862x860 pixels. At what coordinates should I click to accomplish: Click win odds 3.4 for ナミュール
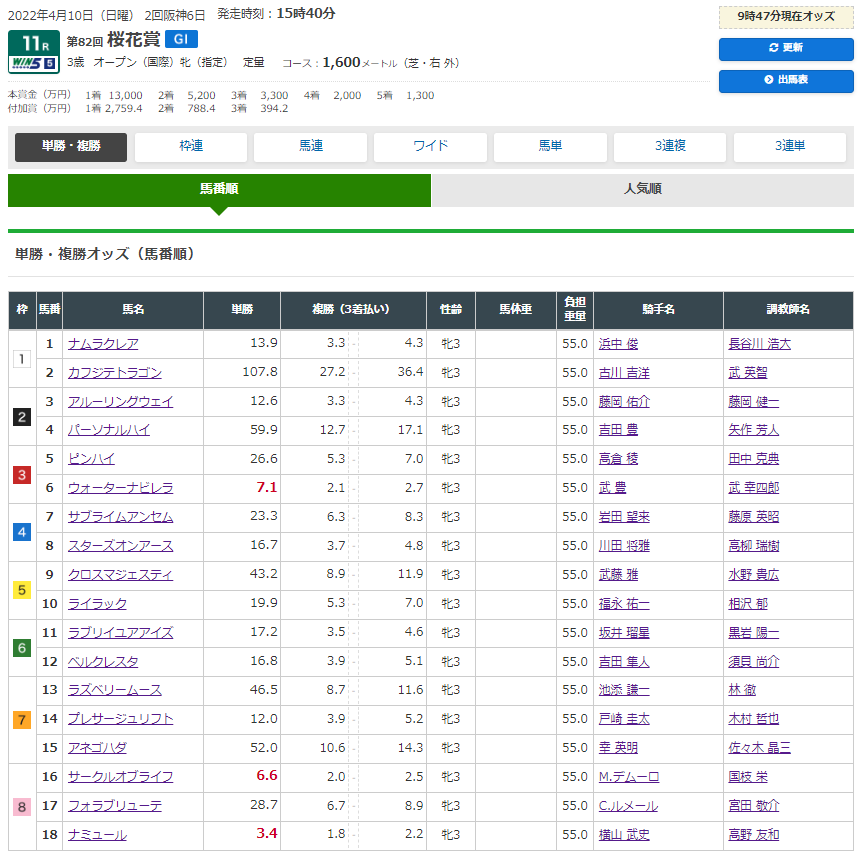pos(267,834)
